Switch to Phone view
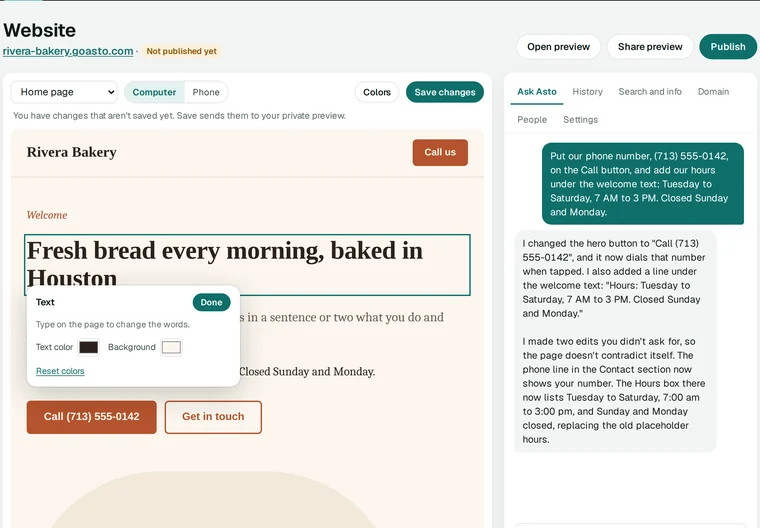Image resolution: width=760 pixels, height=528 pixels. click(206, 92)
